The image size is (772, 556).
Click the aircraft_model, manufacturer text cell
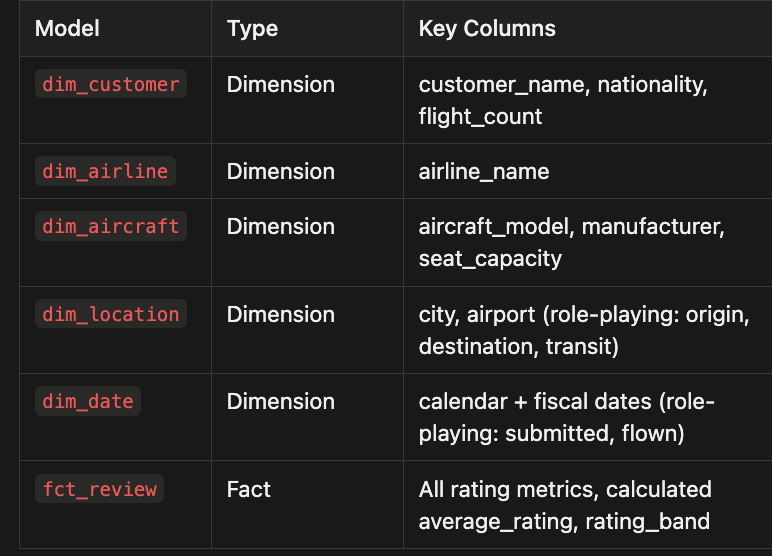pos(572,242)
